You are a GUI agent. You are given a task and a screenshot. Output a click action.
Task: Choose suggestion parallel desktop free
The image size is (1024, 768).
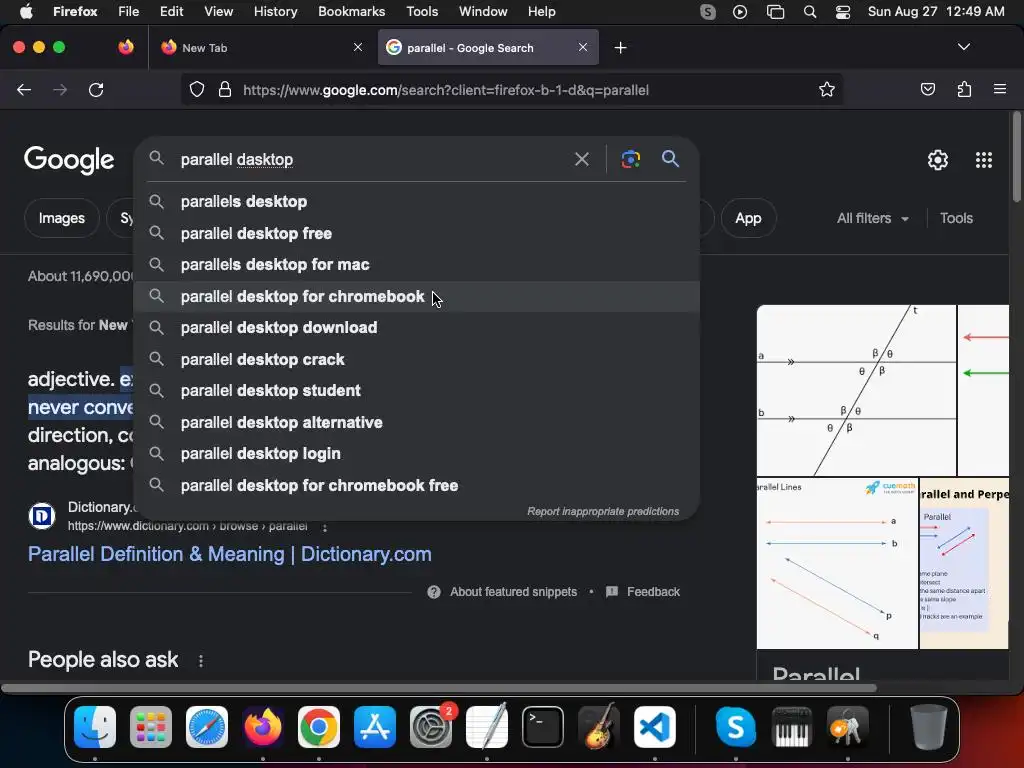(417, 233)
